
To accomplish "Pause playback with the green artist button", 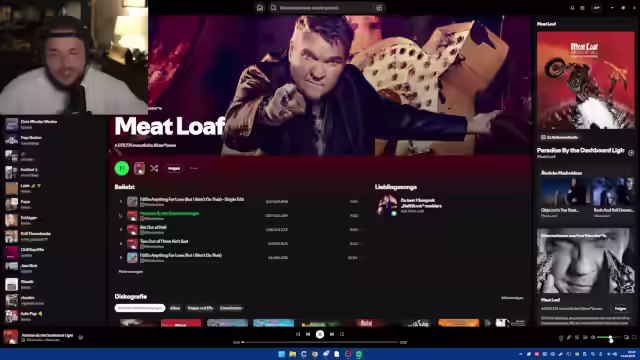I will point(122,168).
